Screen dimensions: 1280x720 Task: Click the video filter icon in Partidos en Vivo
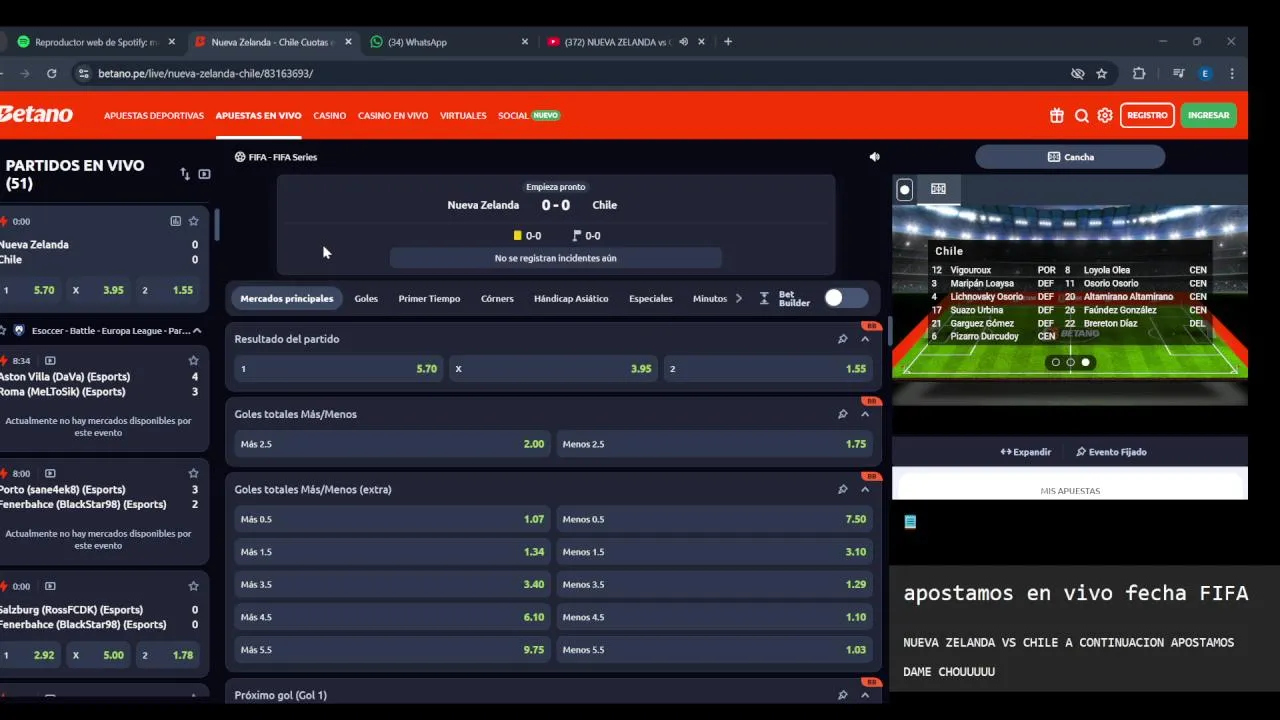click(204, 174)
